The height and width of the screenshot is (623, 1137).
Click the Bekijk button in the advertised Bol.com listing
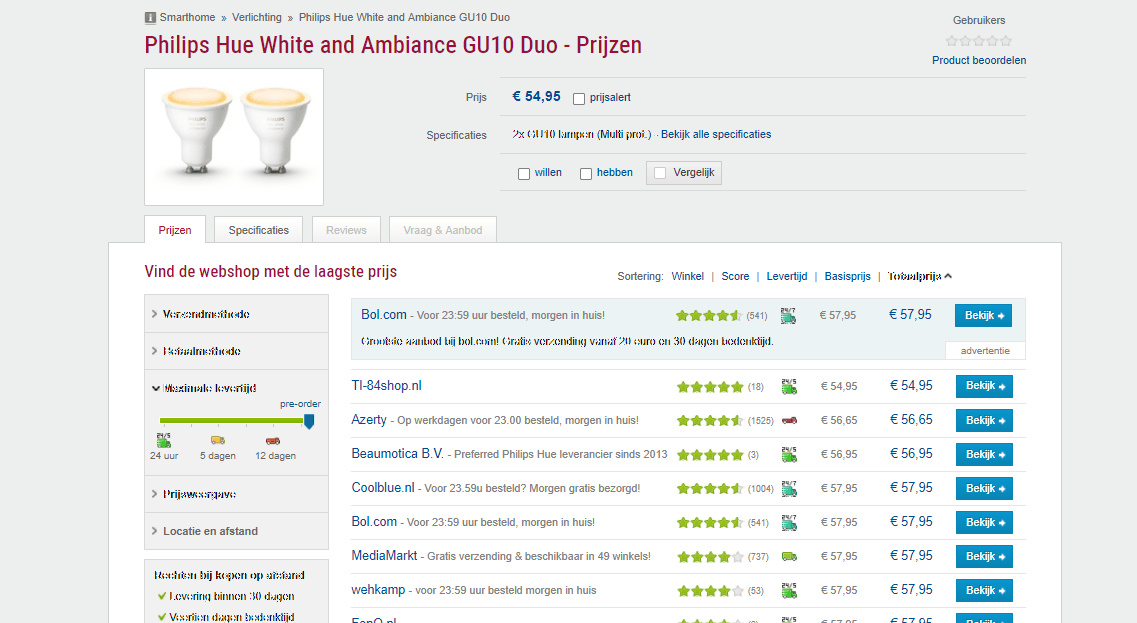tap(983, 315)
